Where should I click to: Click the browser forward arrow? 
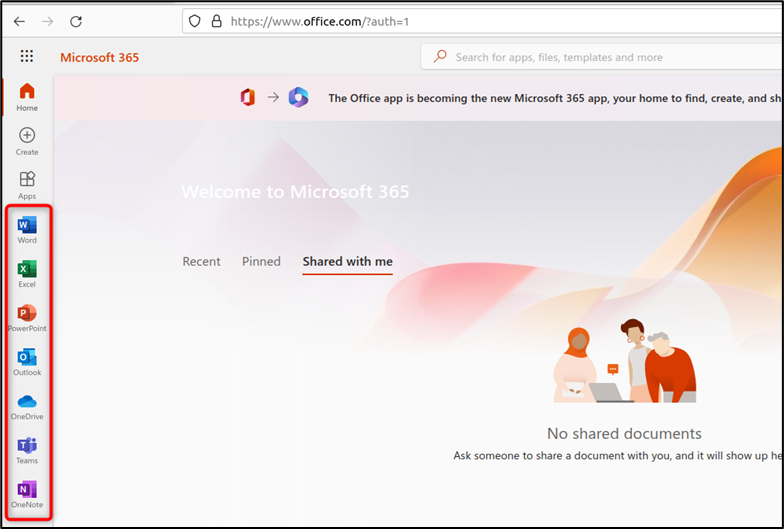[x=48, y=22]
